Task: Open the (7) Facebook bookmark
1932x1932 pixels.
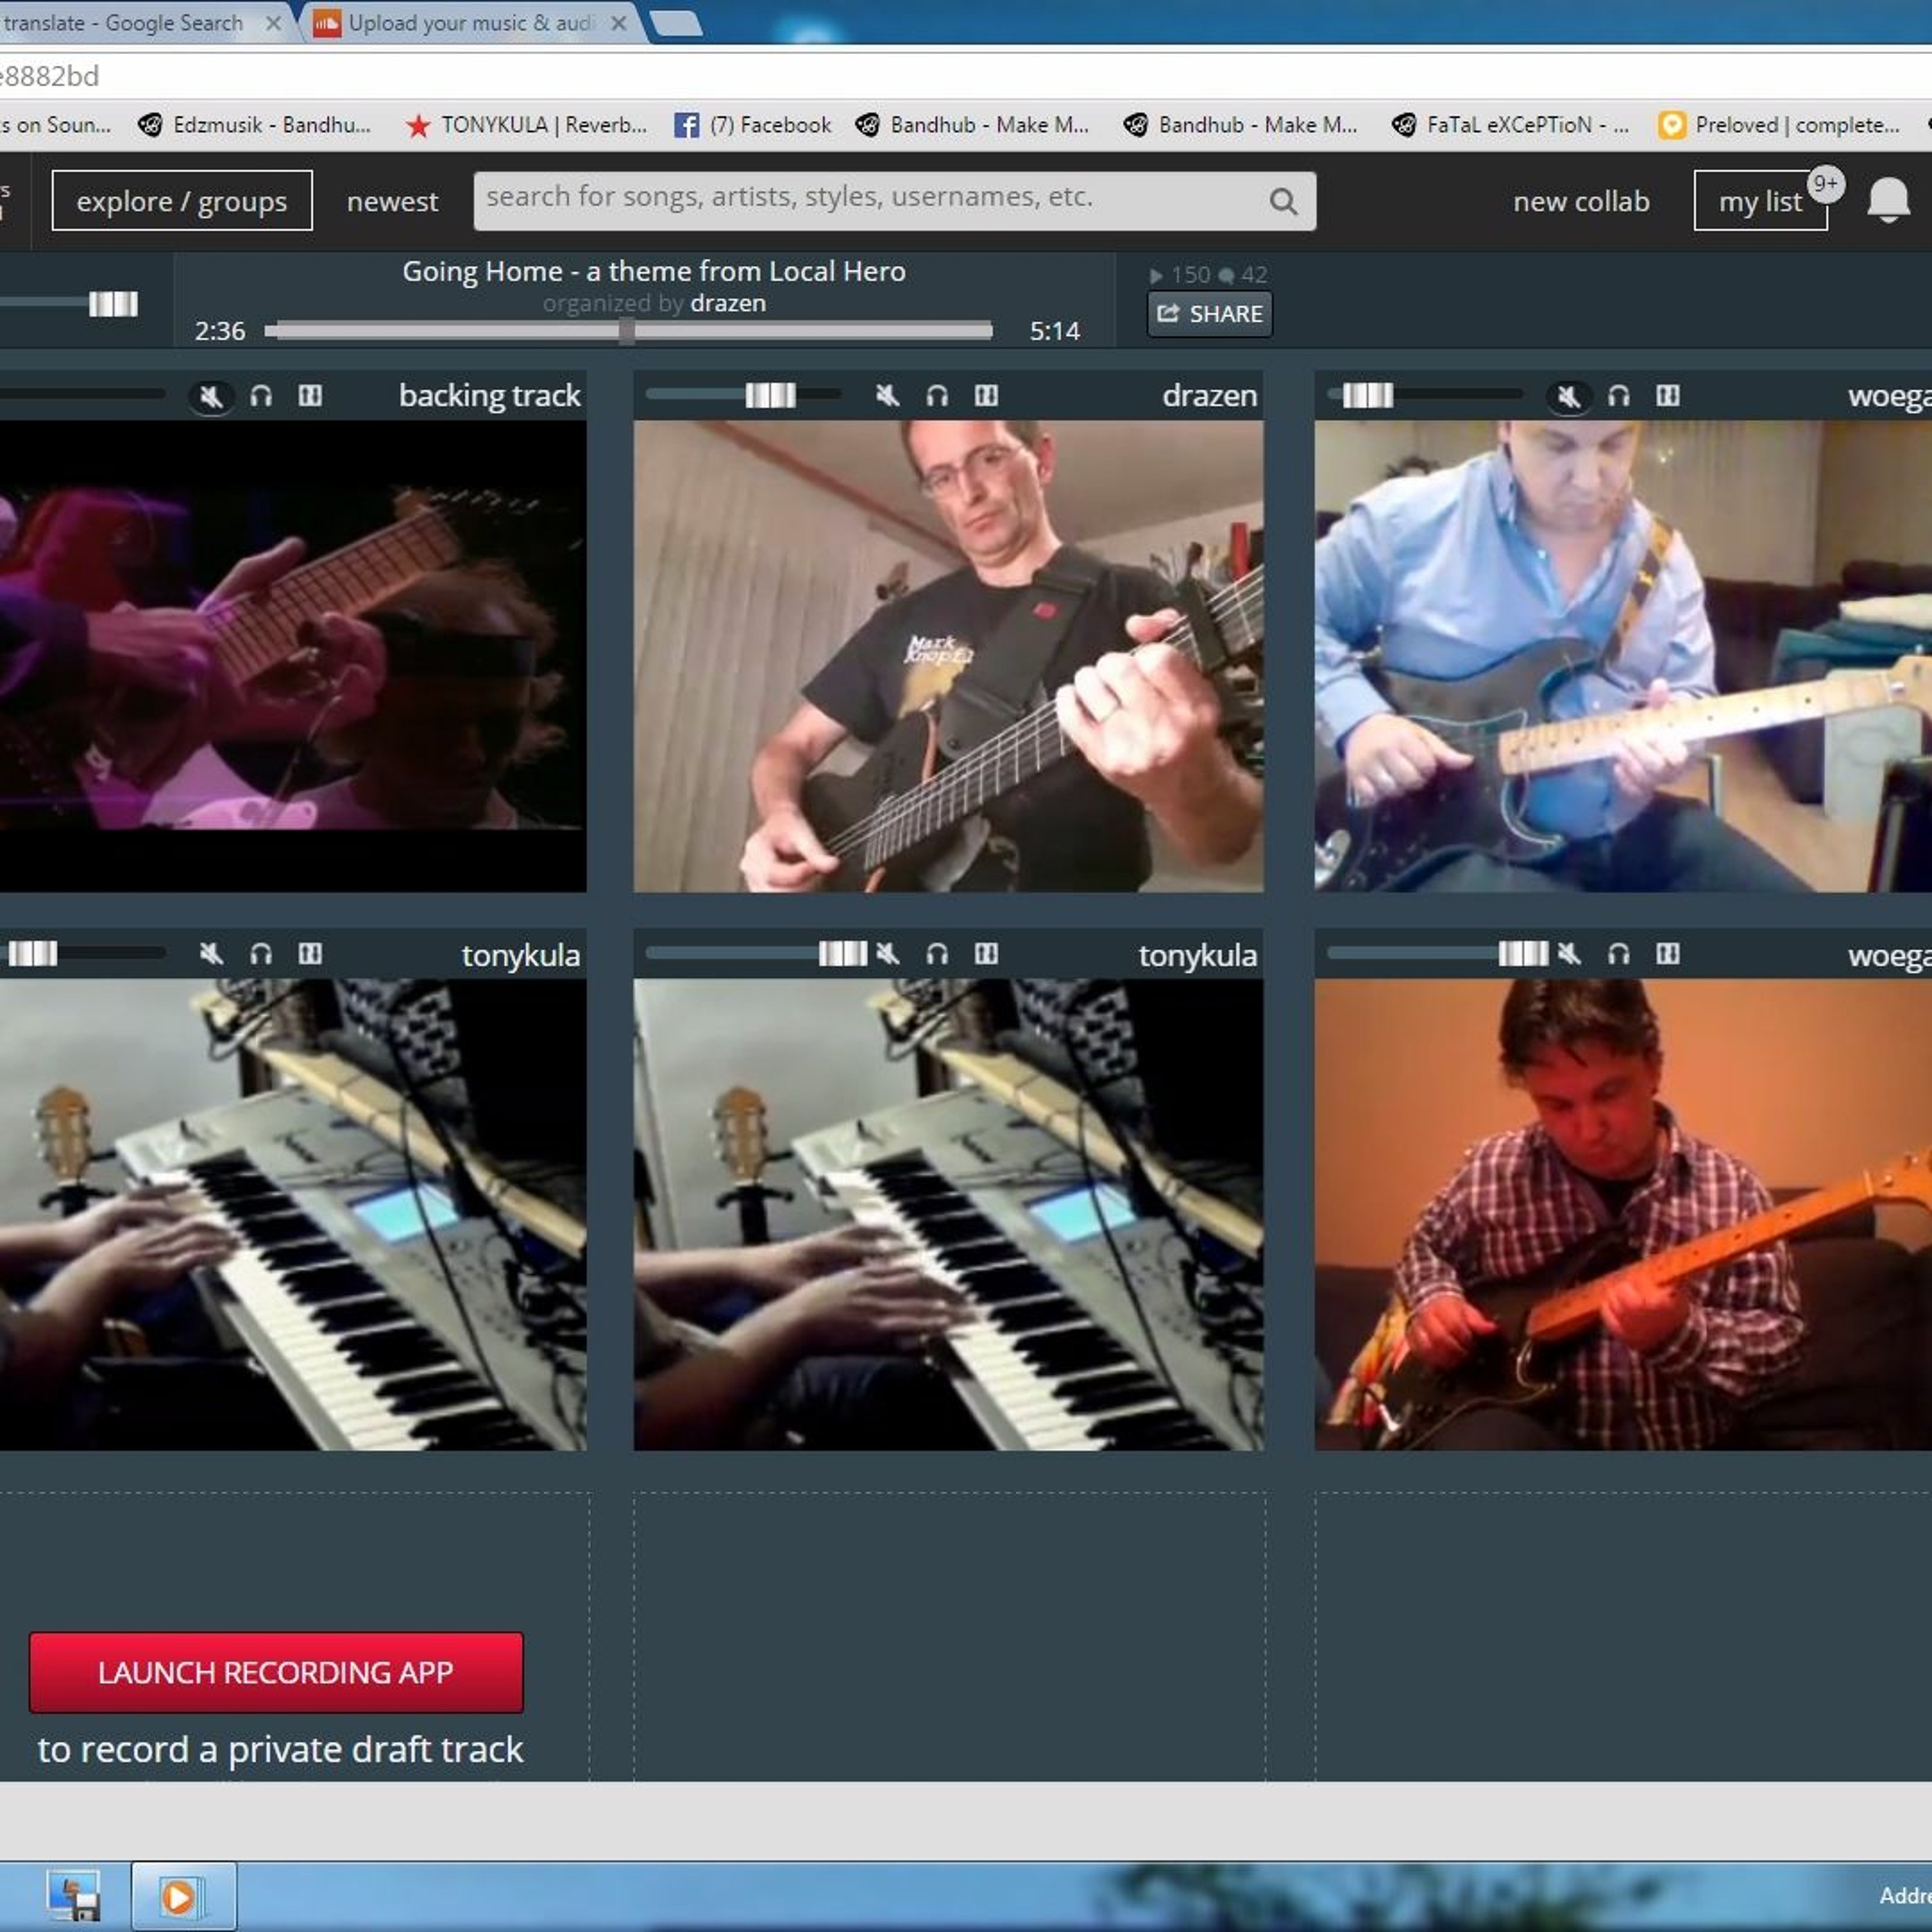Action: pyautogui.click(x=753, y=125)
